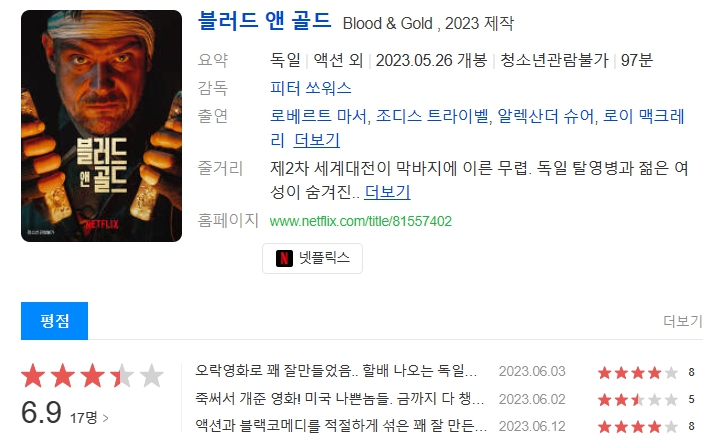Click stars of the 2023.06.02 review
The image size is (720, 443).
click(638, 399)
